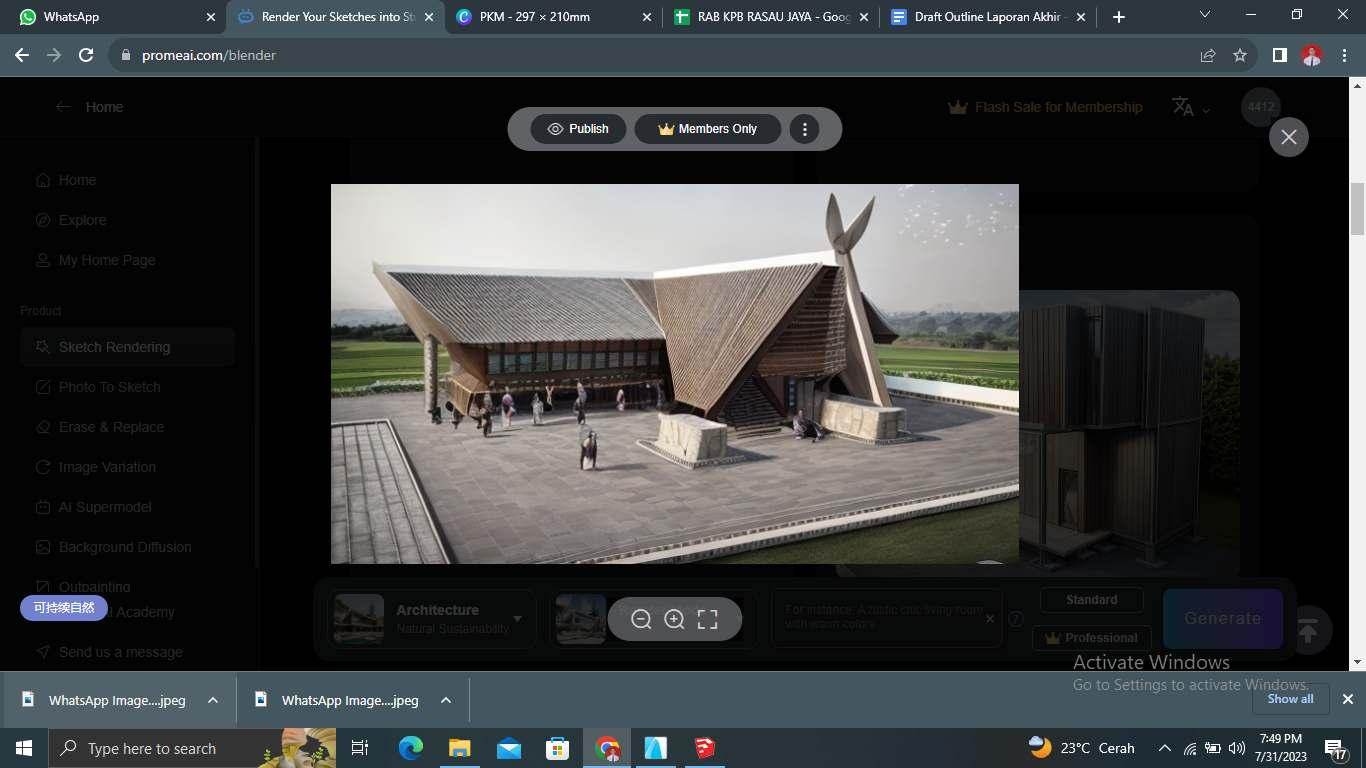Select the AI Supermodel tool

point(93,507)
